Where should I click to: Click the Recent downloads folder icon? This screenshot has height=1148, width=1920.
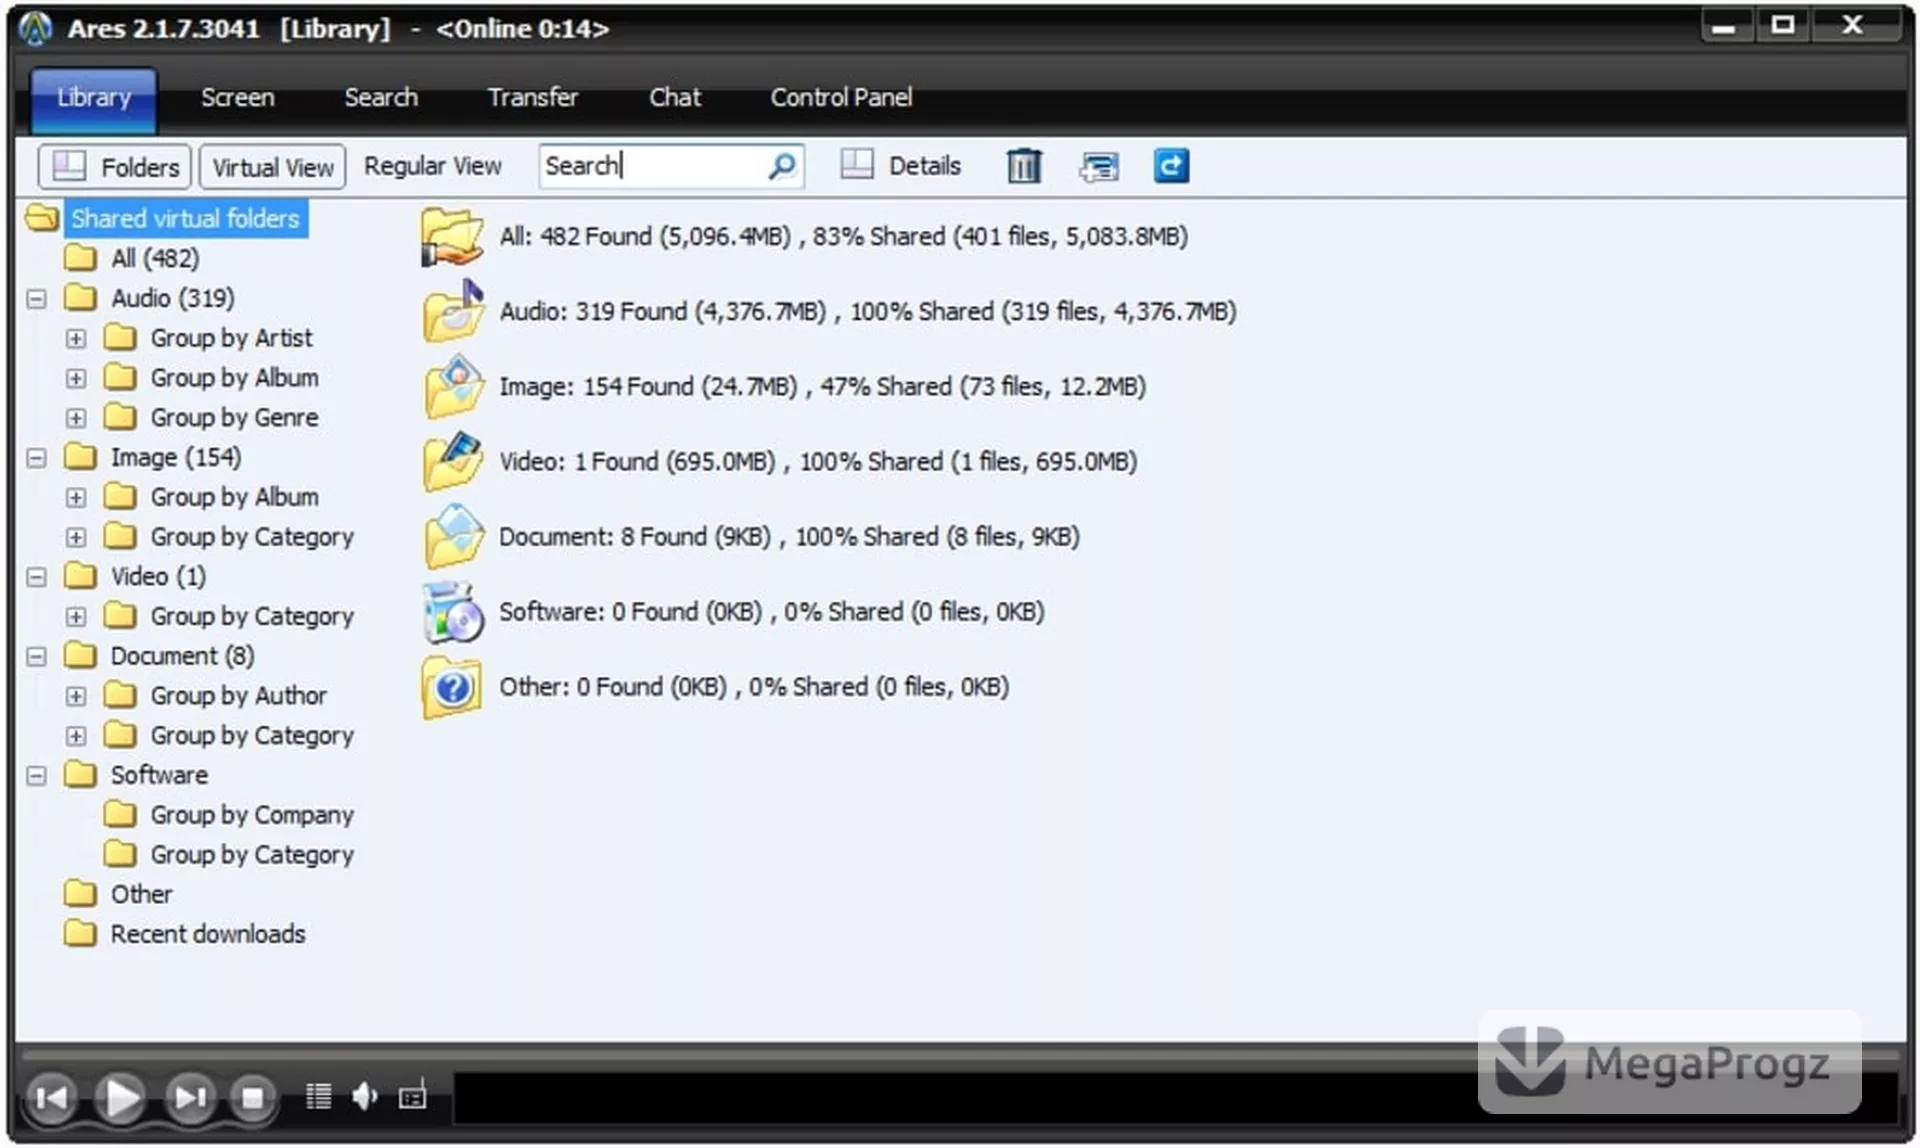coord(80,933)
